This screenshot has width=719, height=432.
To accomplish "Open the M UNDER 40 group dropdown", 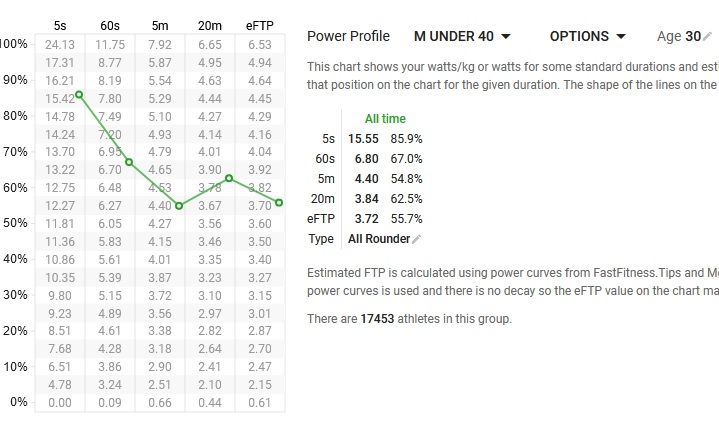I will (x=462, y=36).
